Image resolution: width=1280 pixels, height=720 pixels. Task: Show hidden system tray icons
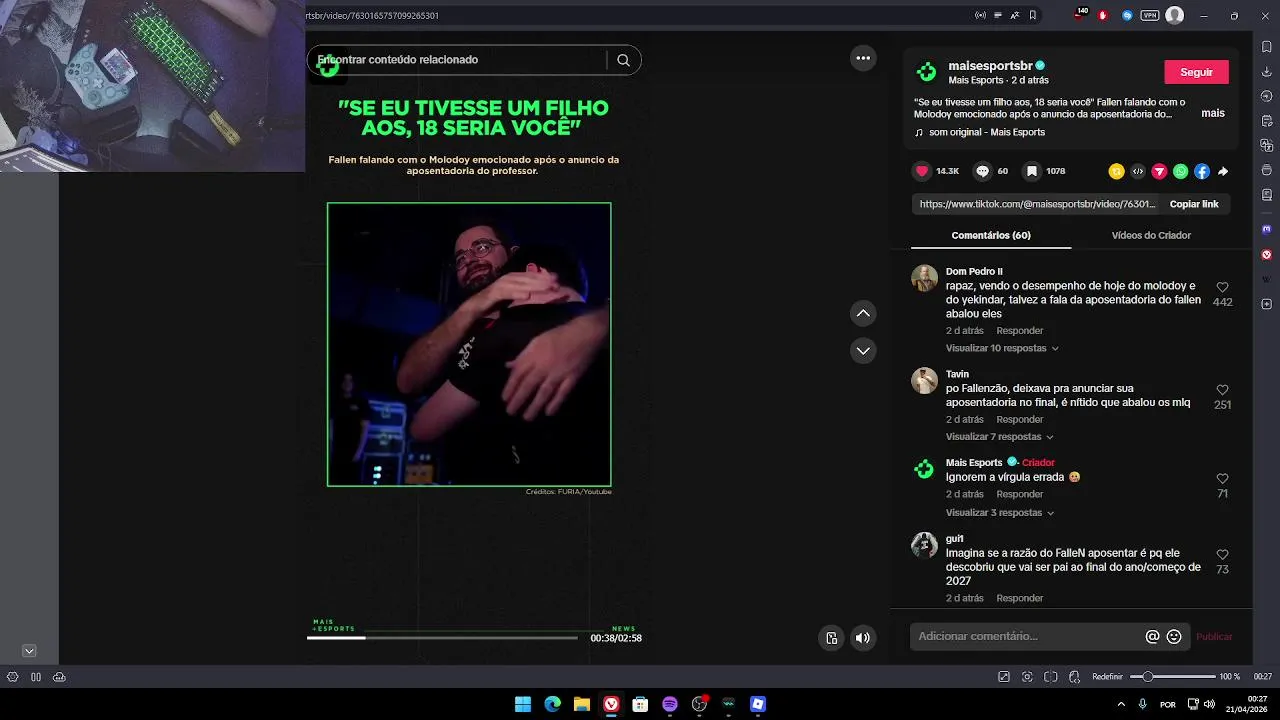point(1120,704)
